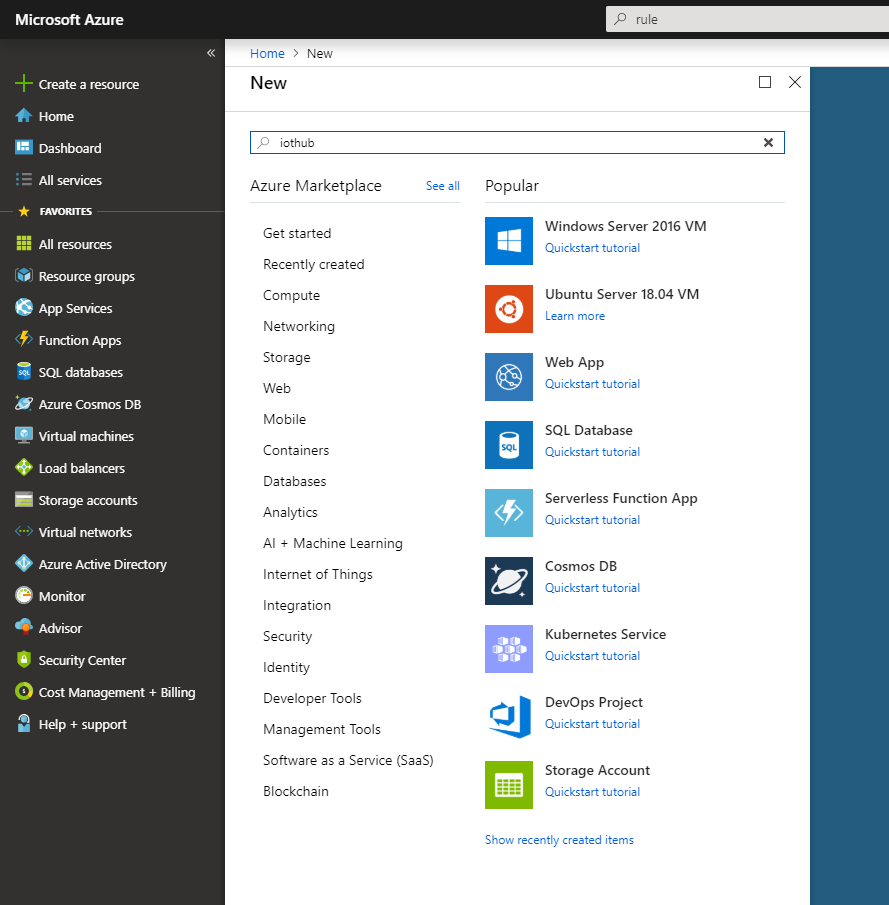Select the Mobile category

(285, 419)
